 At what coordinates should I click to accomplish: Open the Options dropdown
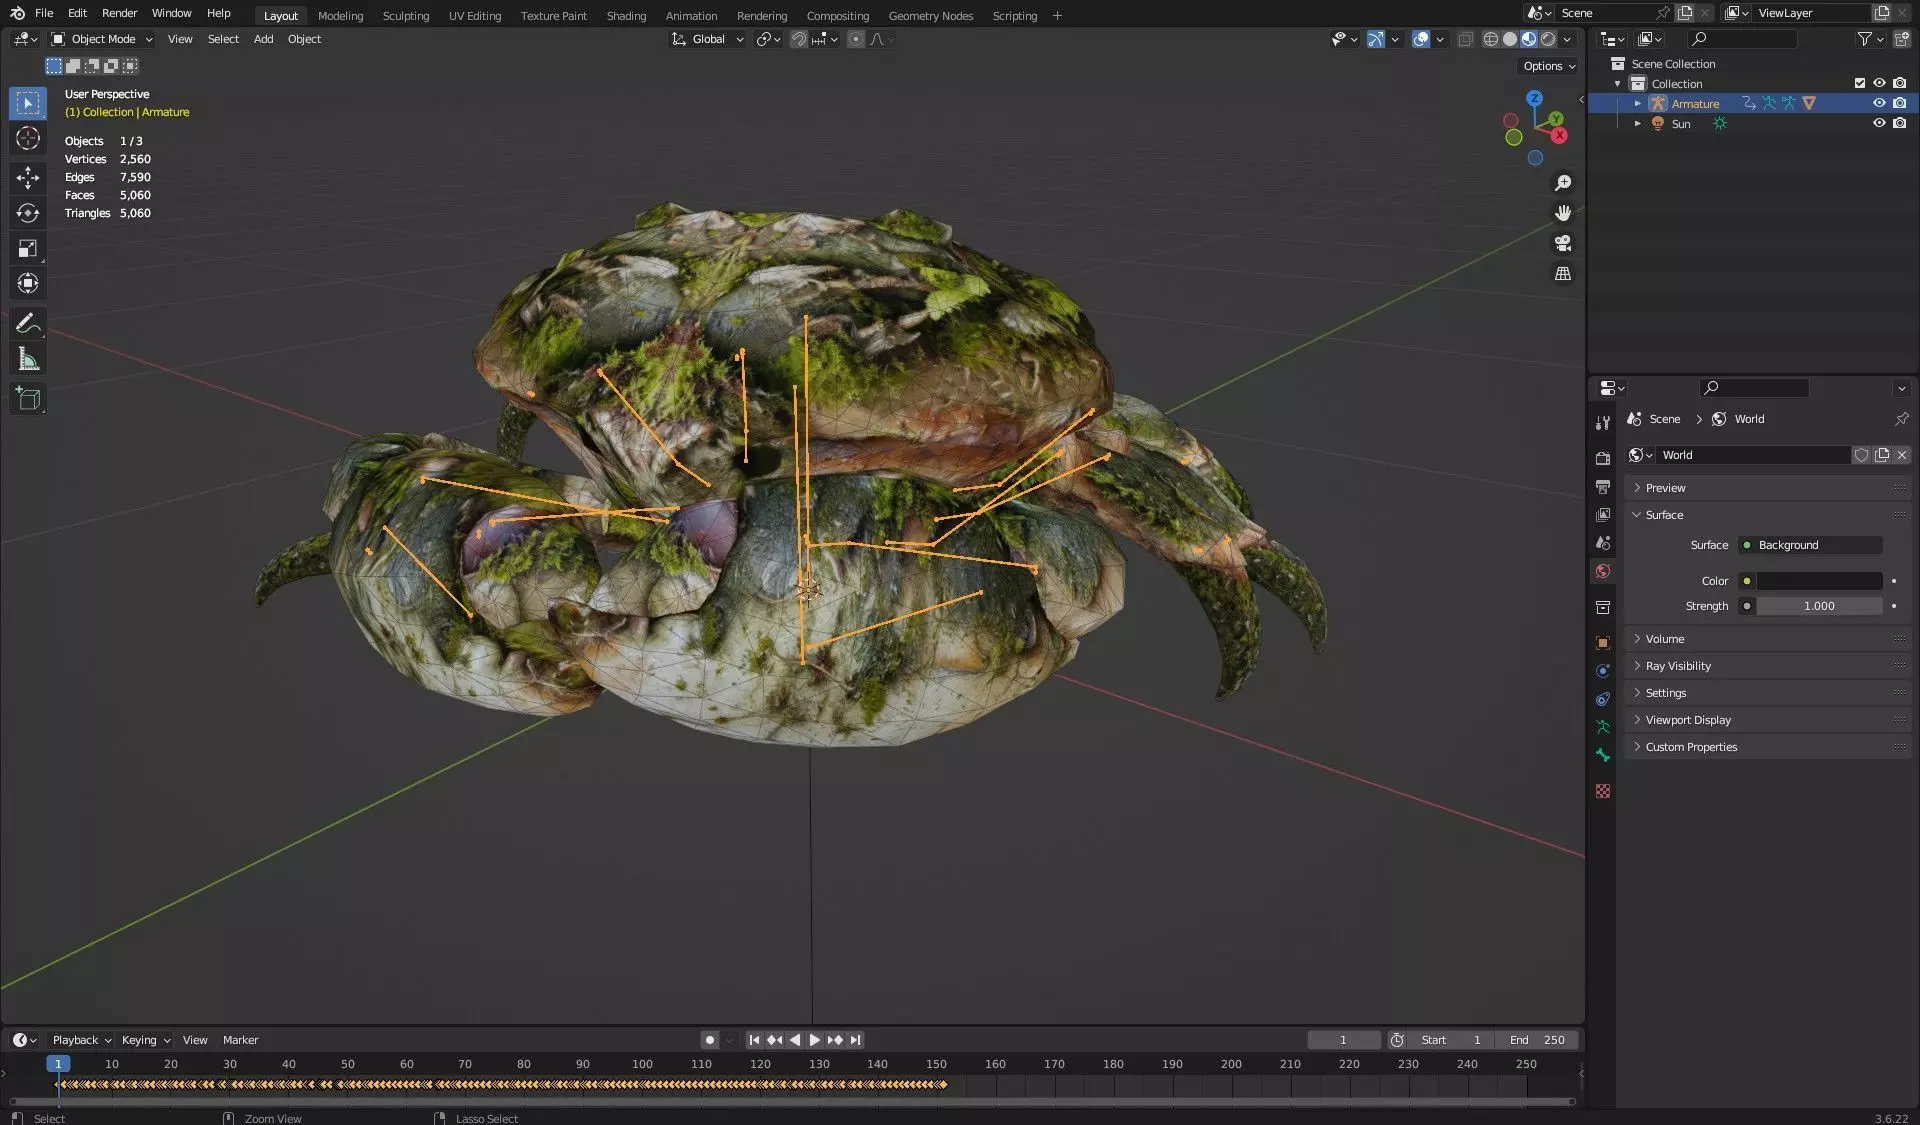1548,66
